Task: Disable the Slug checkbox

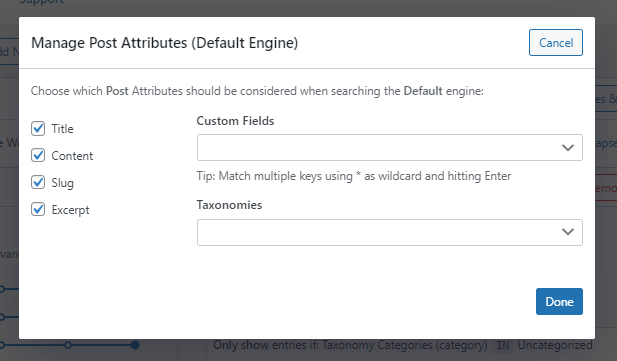Action: 38,182
